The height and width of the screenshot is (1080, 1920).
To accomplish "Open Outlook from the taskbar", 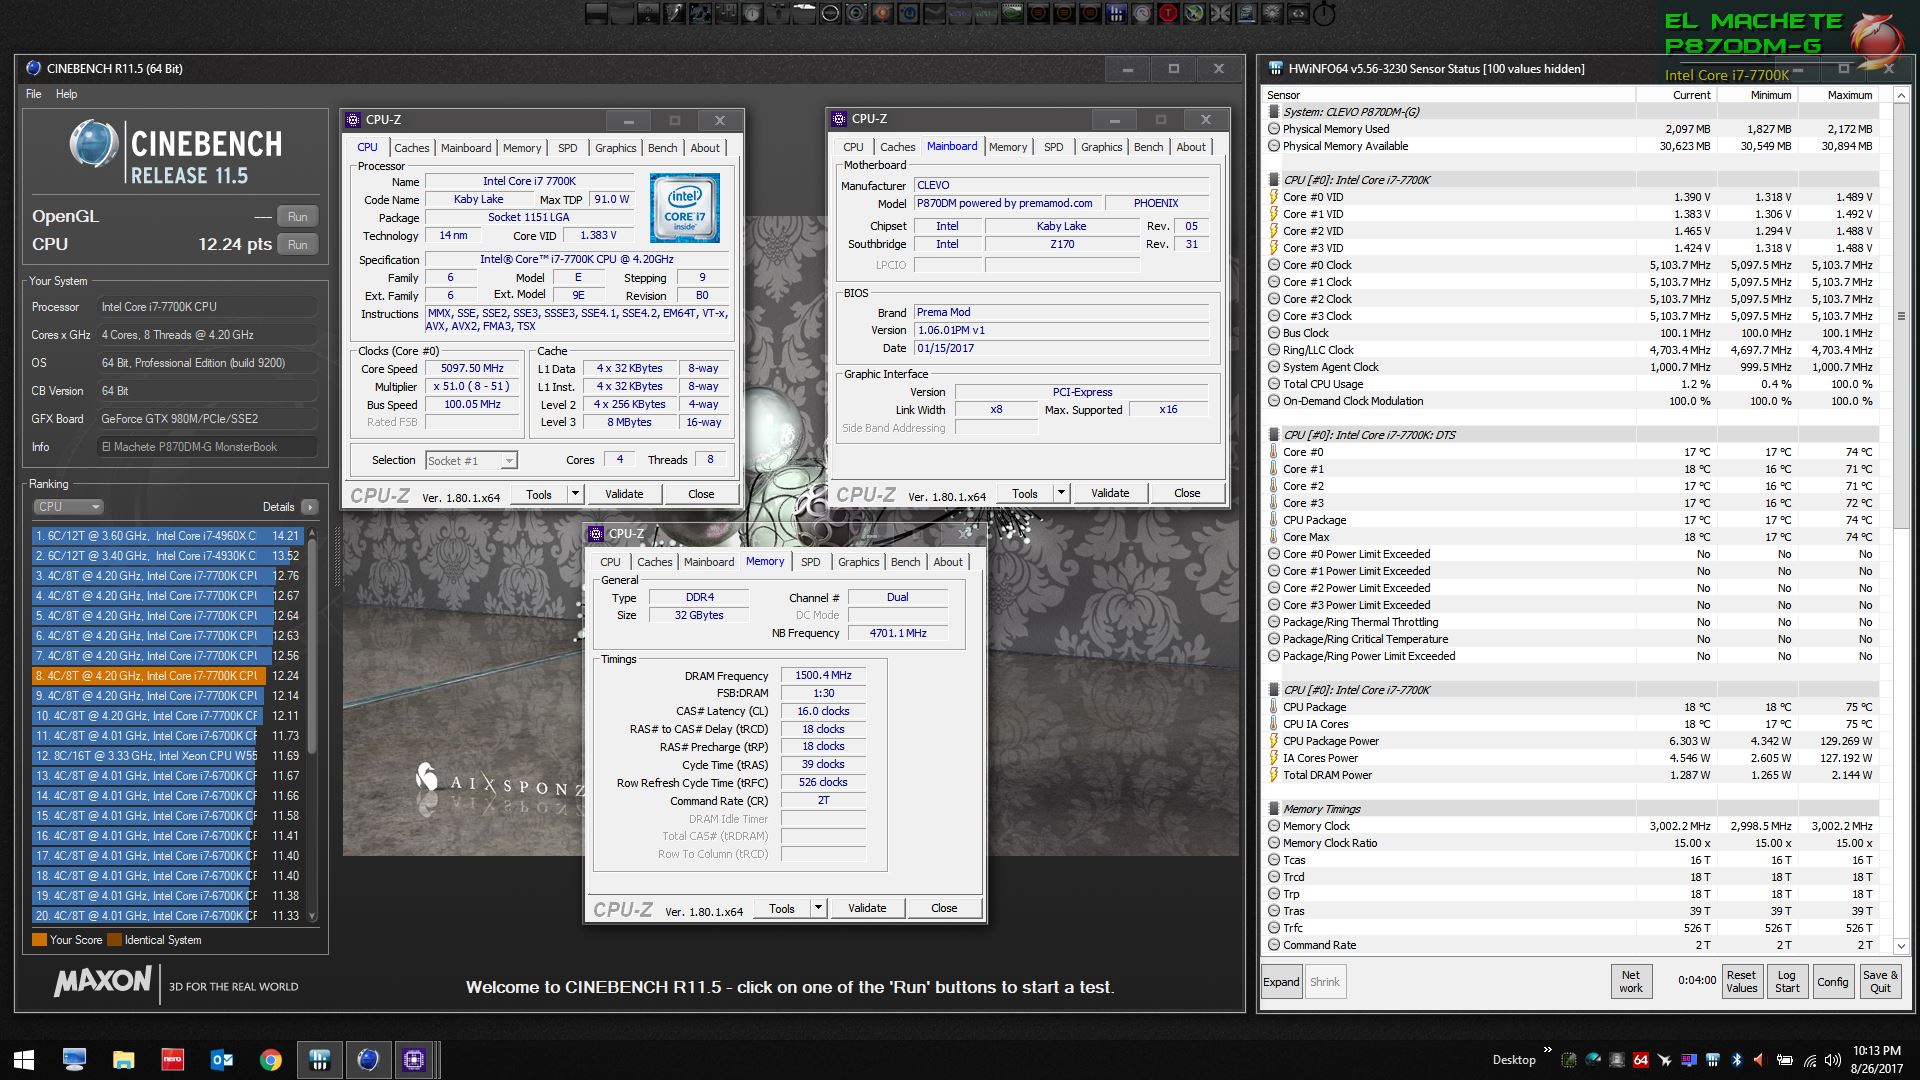I will 221,1060.
